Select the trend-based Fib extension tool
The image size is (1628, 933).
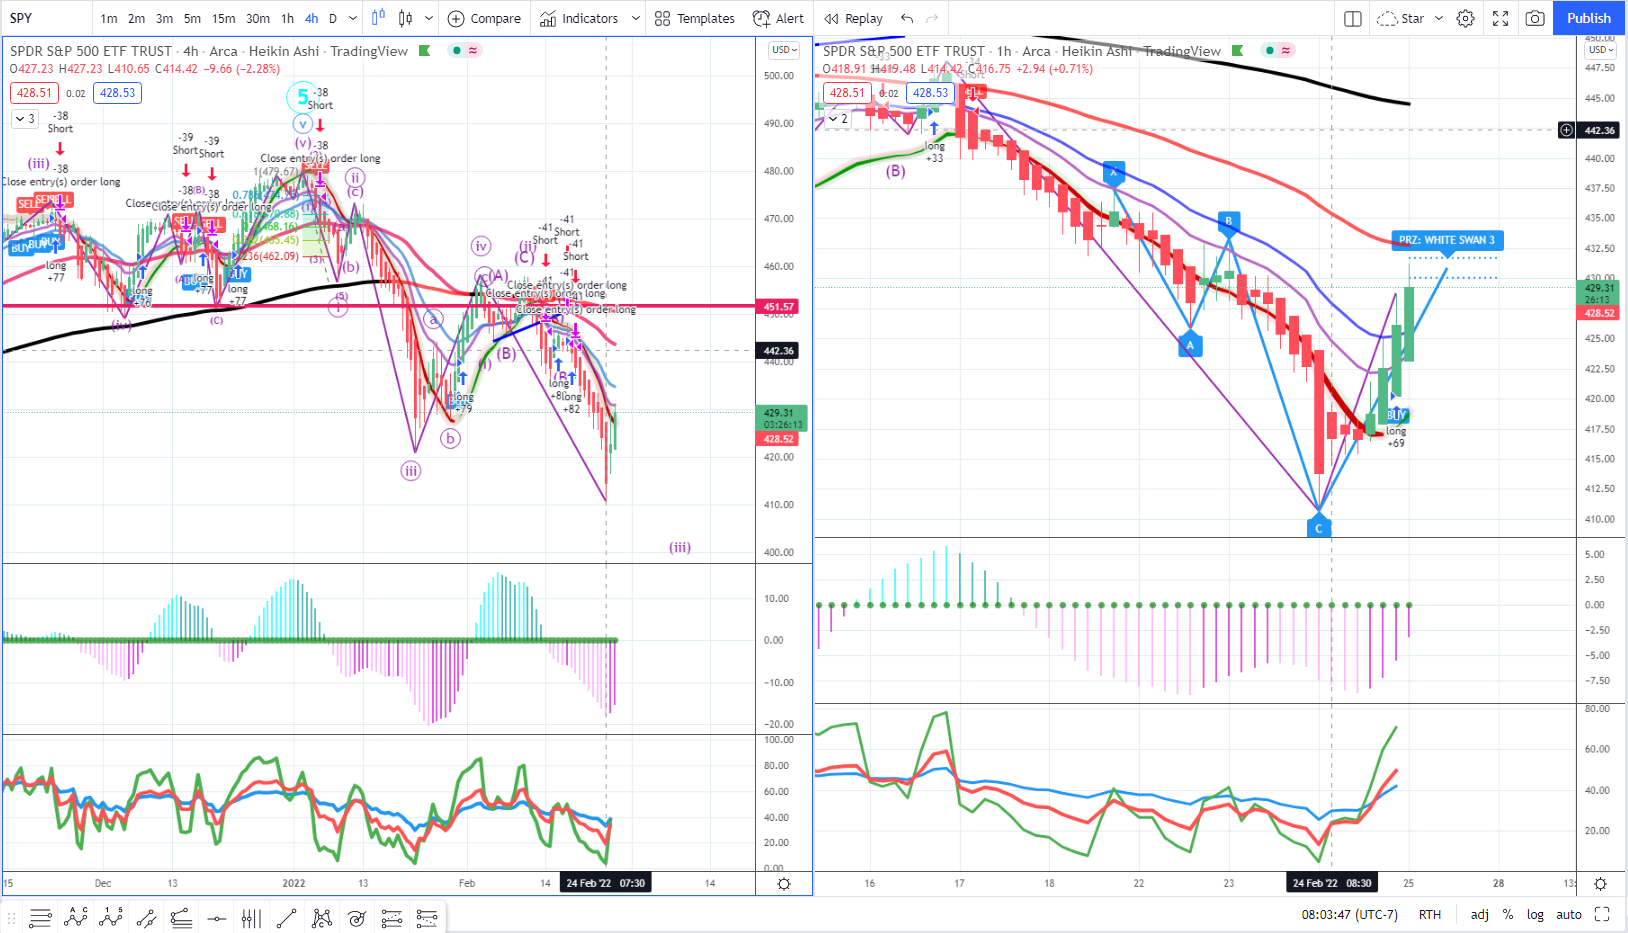point(427,918)
